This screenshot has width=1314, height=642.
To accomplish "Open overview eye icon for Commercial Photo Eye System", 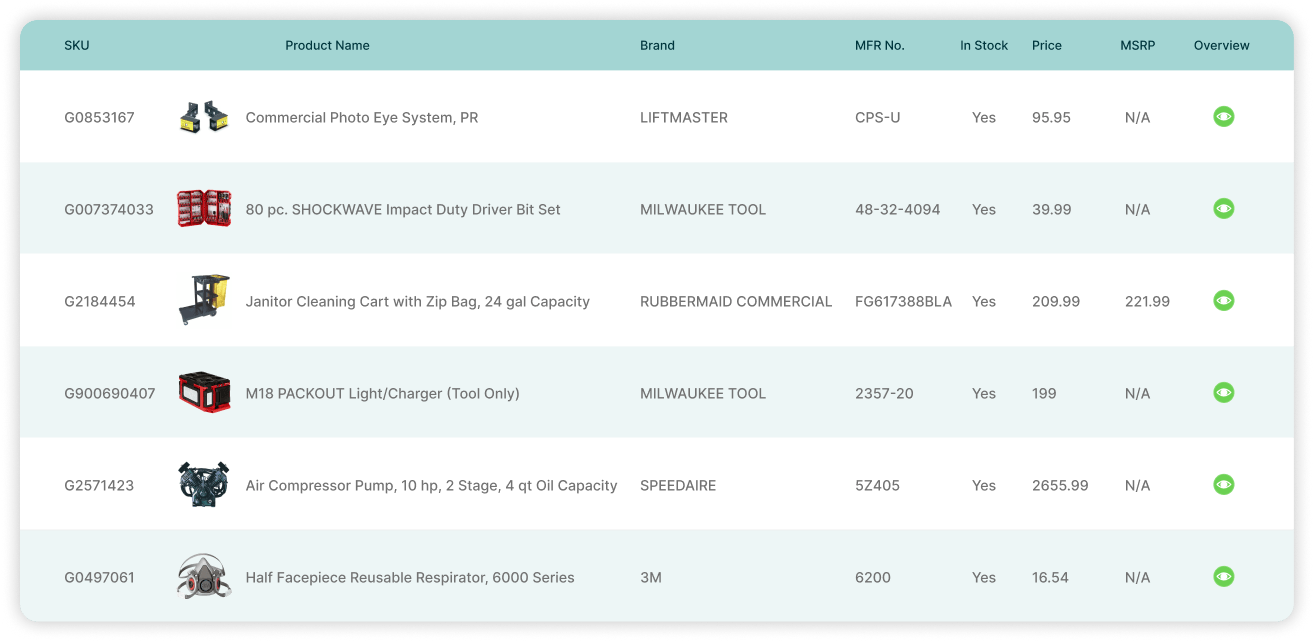I will (1223, 117).
